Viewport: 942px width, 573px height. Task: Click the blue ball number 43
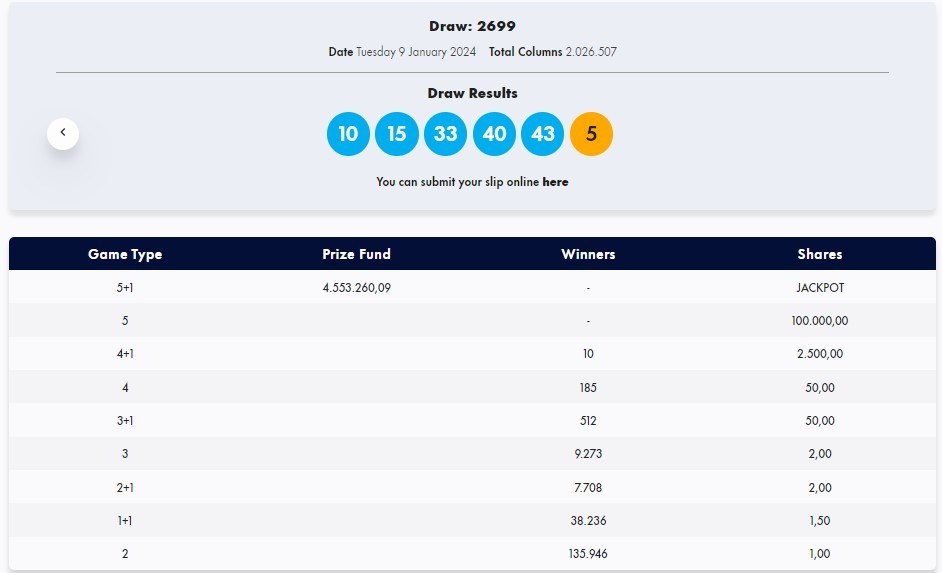543,134
